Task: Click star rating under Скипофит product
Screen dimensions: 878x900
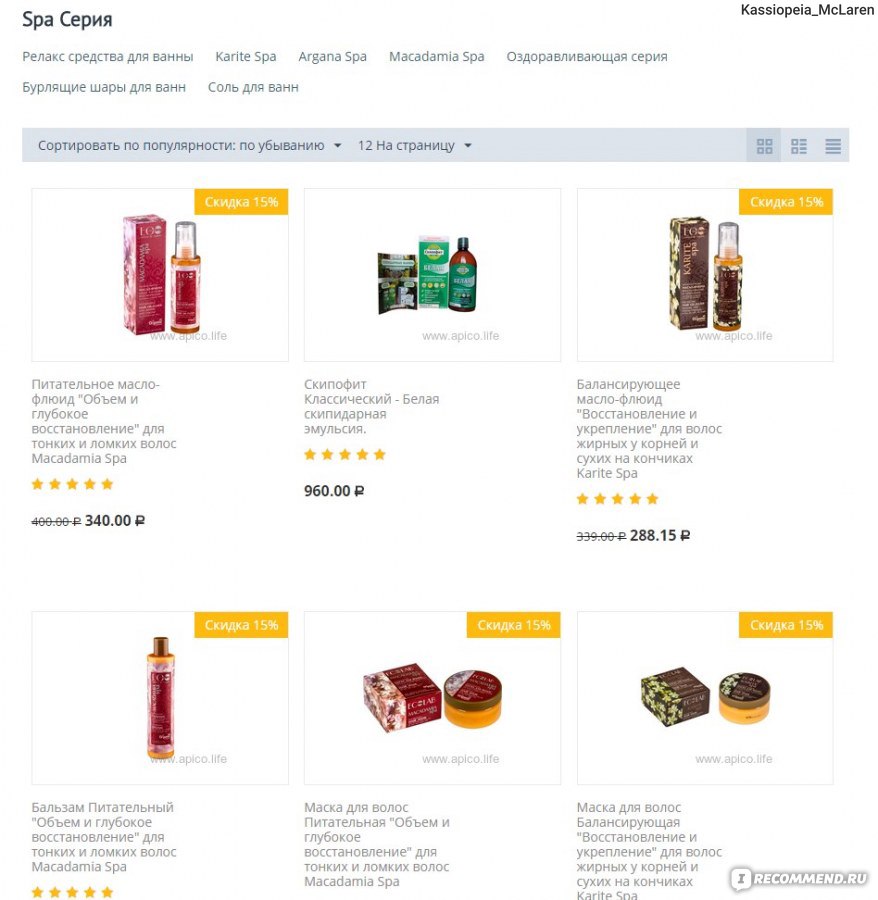Action: pos(344,455)
